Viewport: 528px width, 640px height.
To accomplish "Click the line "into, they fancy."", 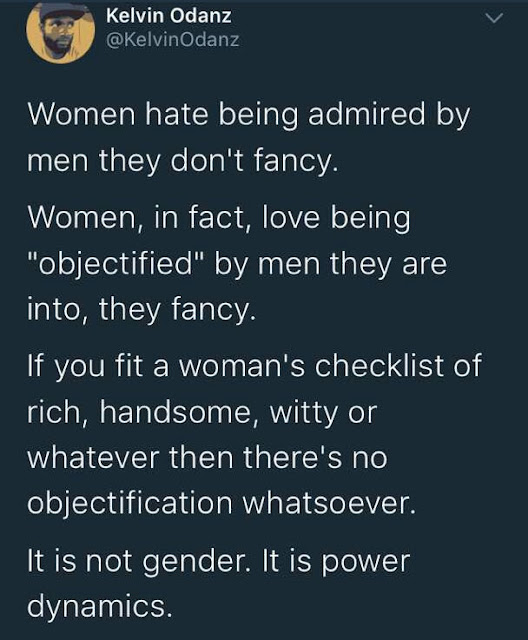I will pos(142,309).
